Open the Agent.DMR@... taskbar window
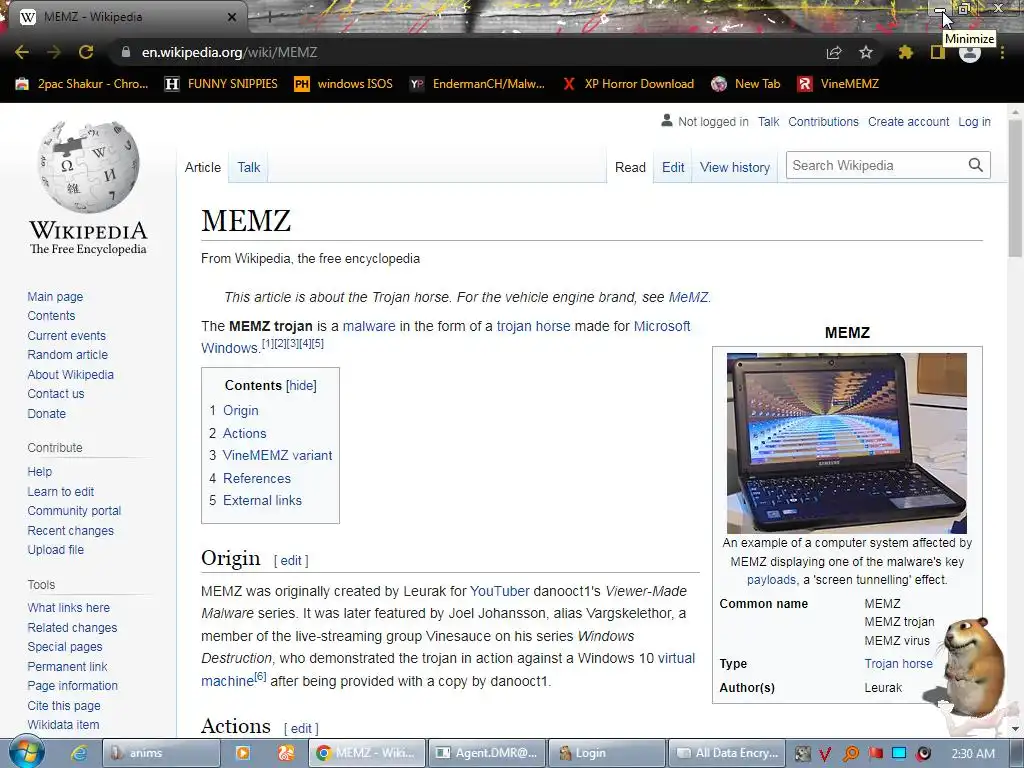Image resolution: width=1024 pixels, height=768 pixels. (x=486, y=753)
